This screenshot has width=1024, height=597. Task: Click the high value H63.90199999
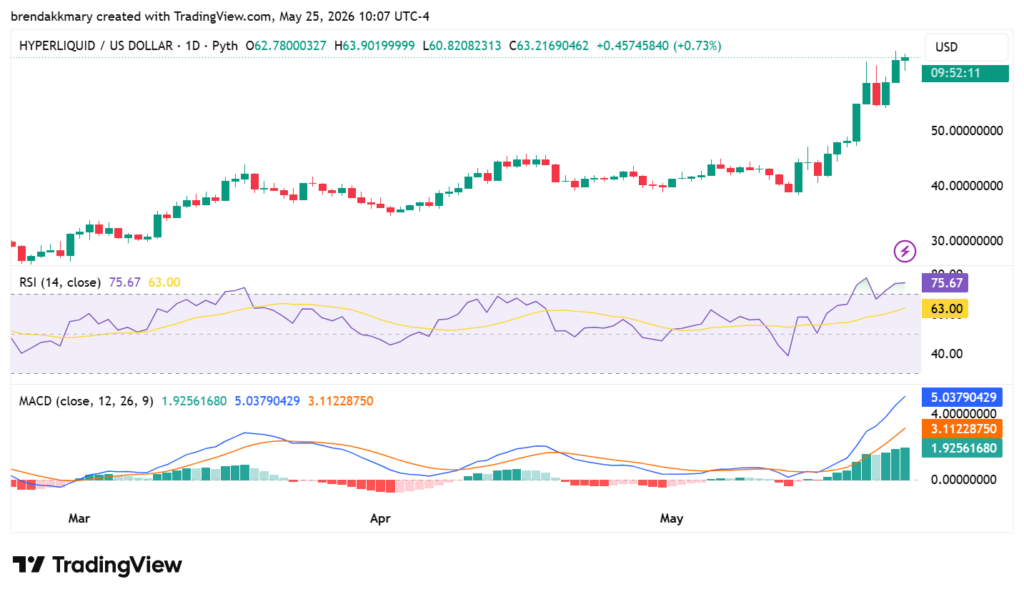point(374,46)
